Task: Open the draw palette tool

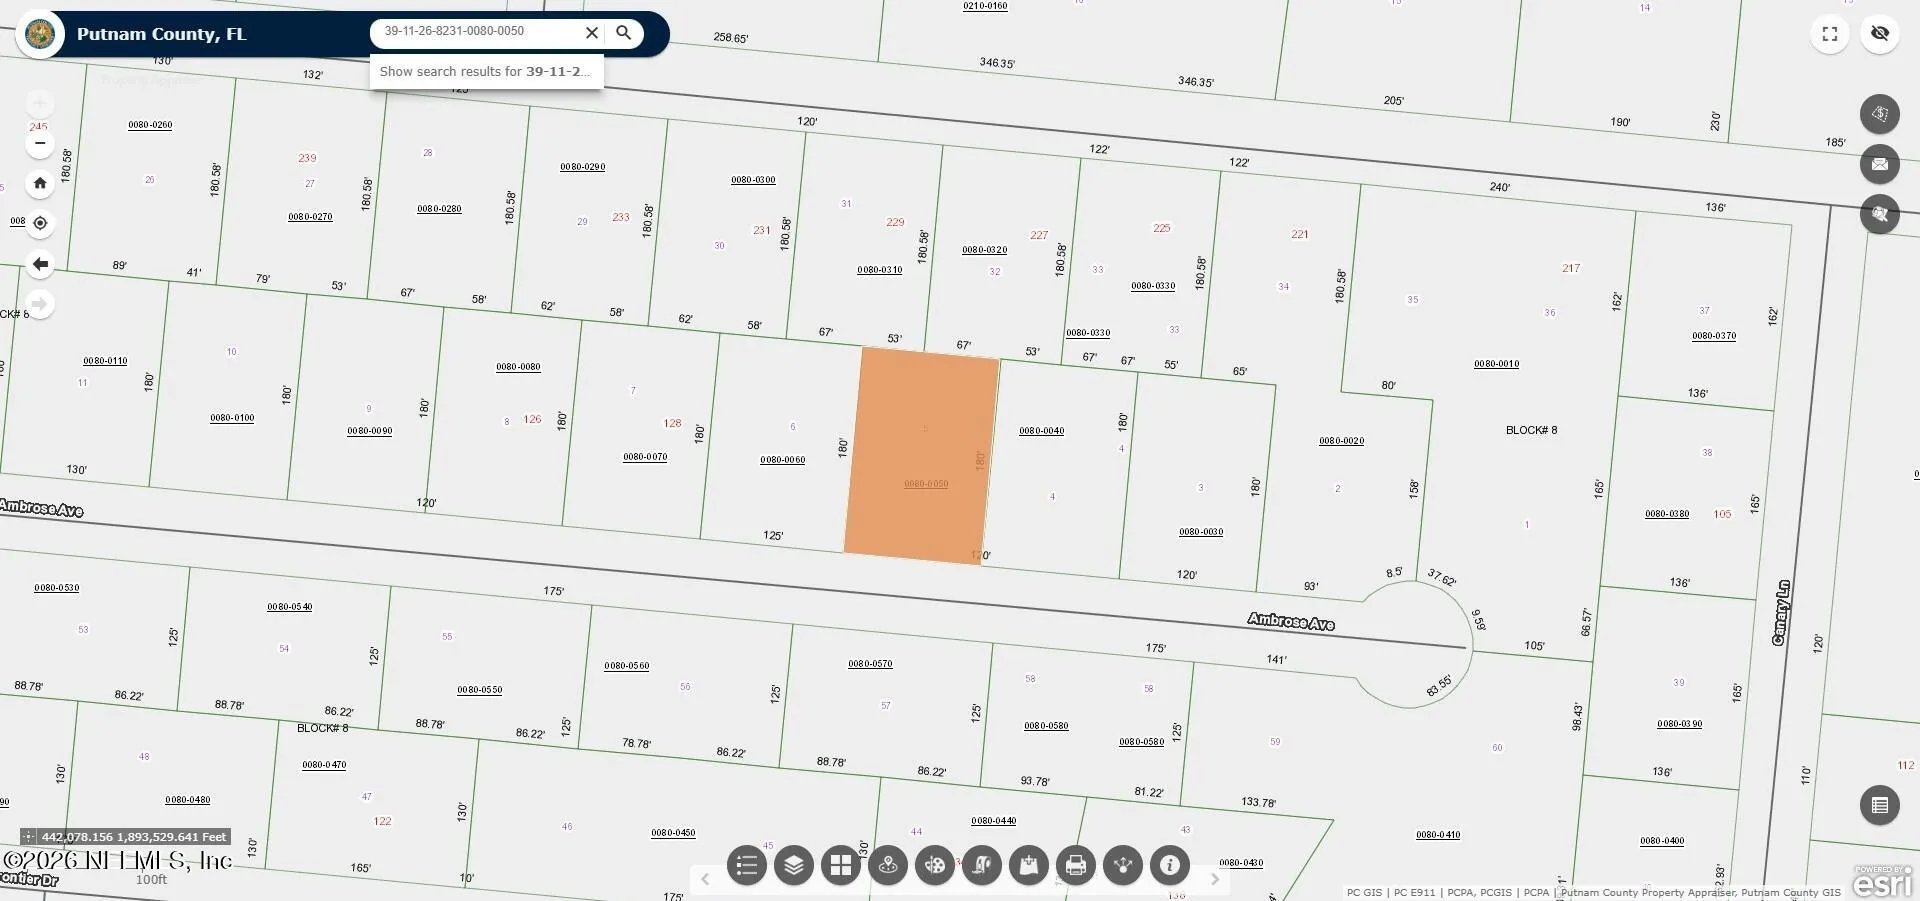Action: point(935,865)
